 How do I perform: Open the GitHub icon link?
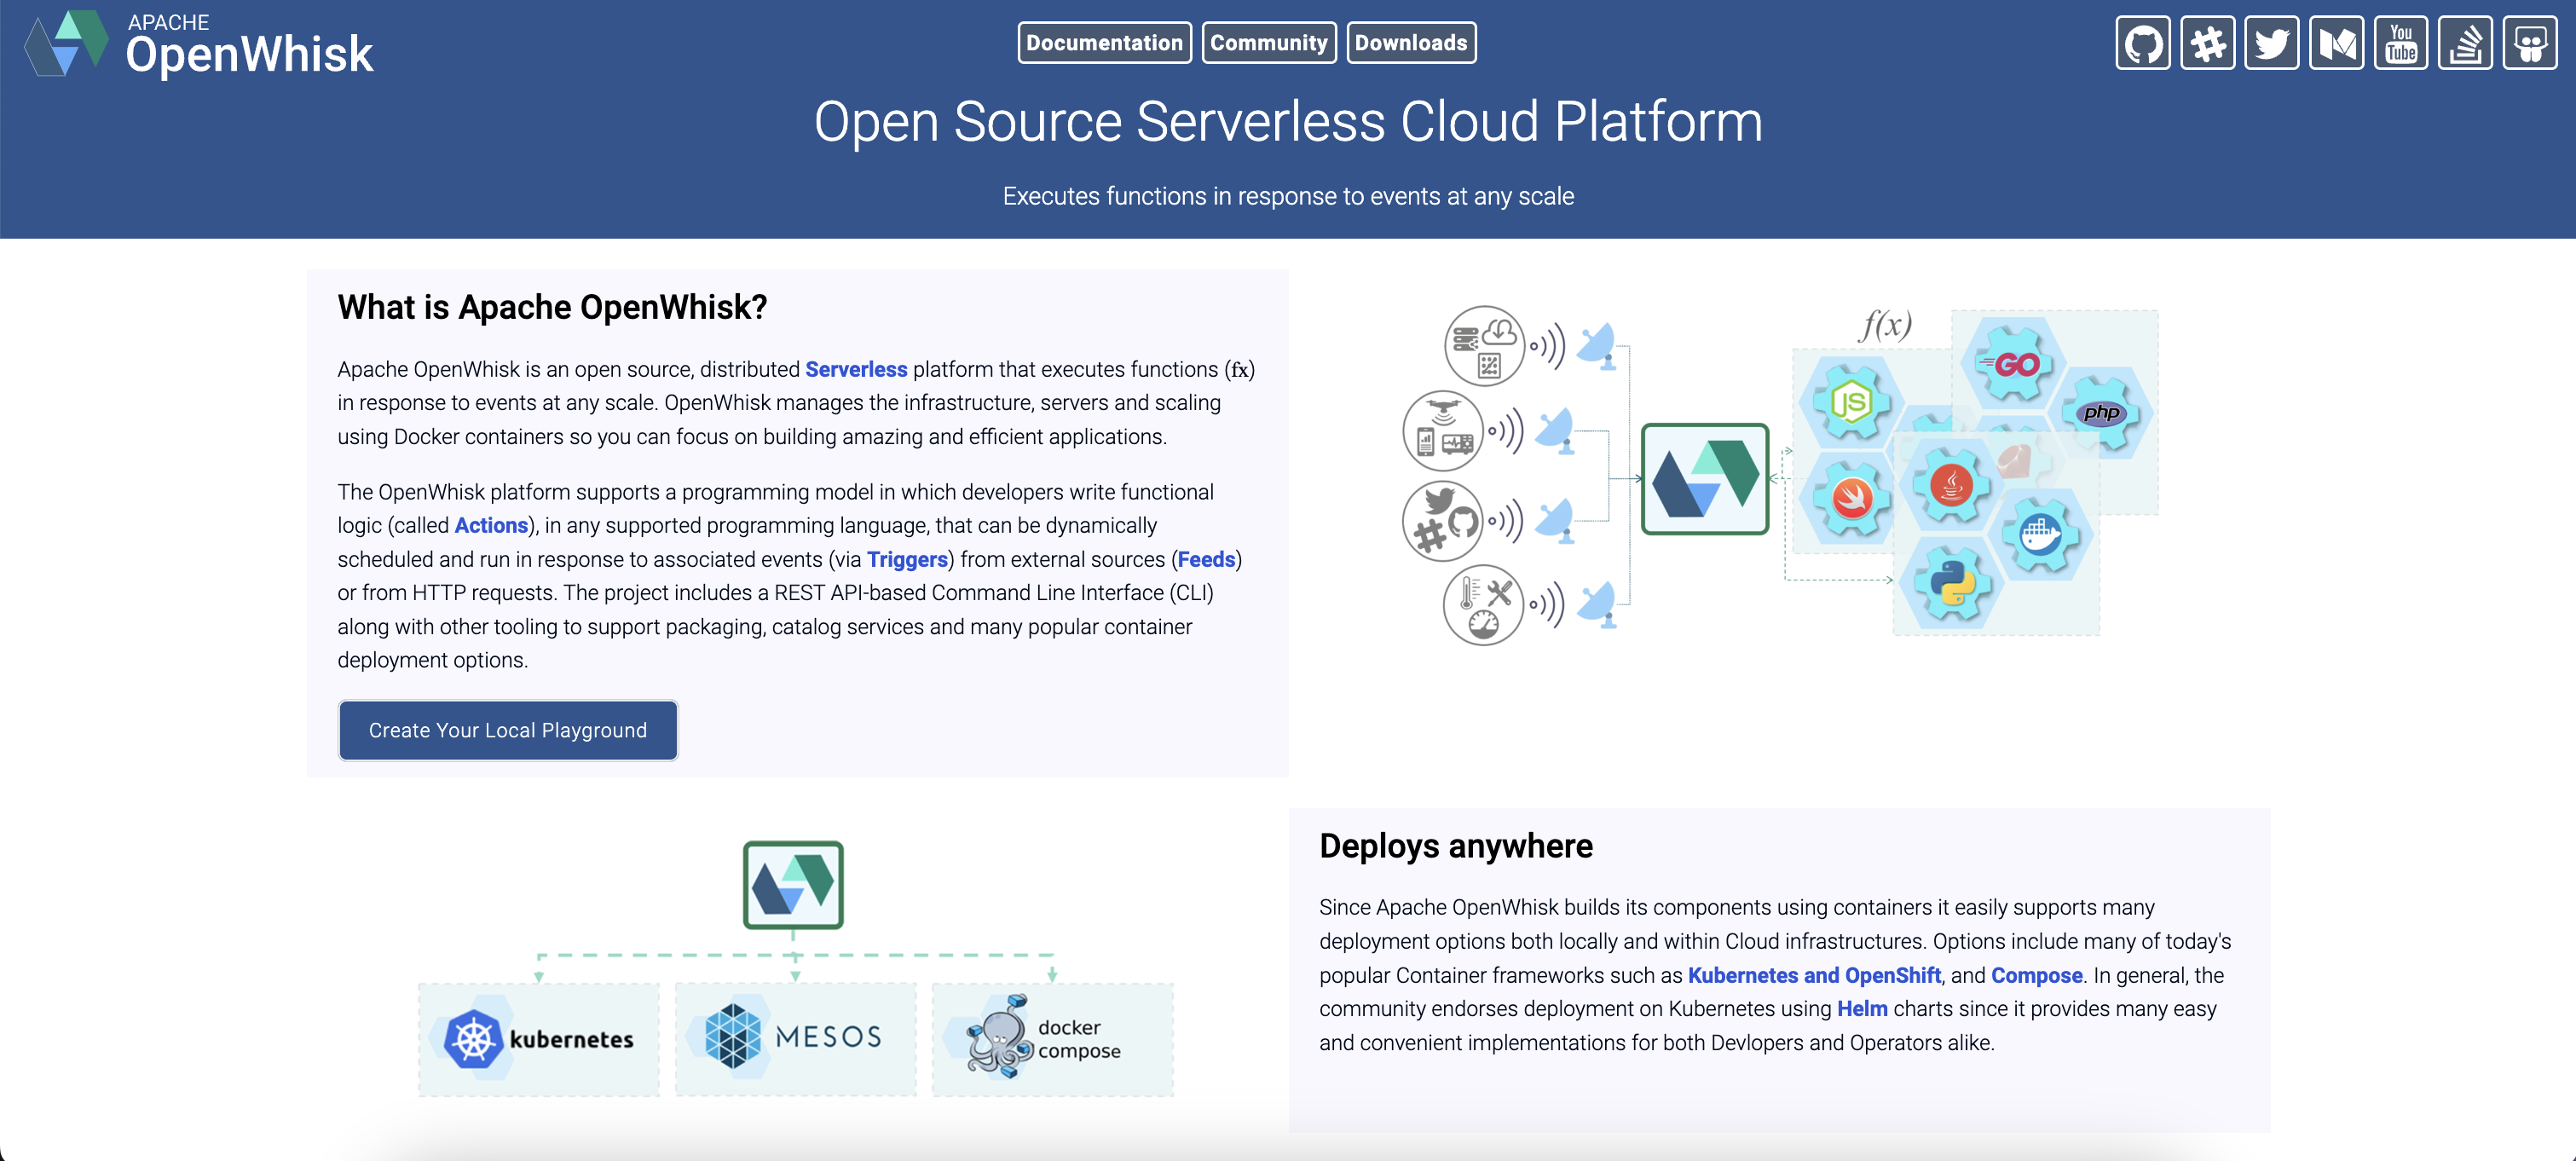2142,43
